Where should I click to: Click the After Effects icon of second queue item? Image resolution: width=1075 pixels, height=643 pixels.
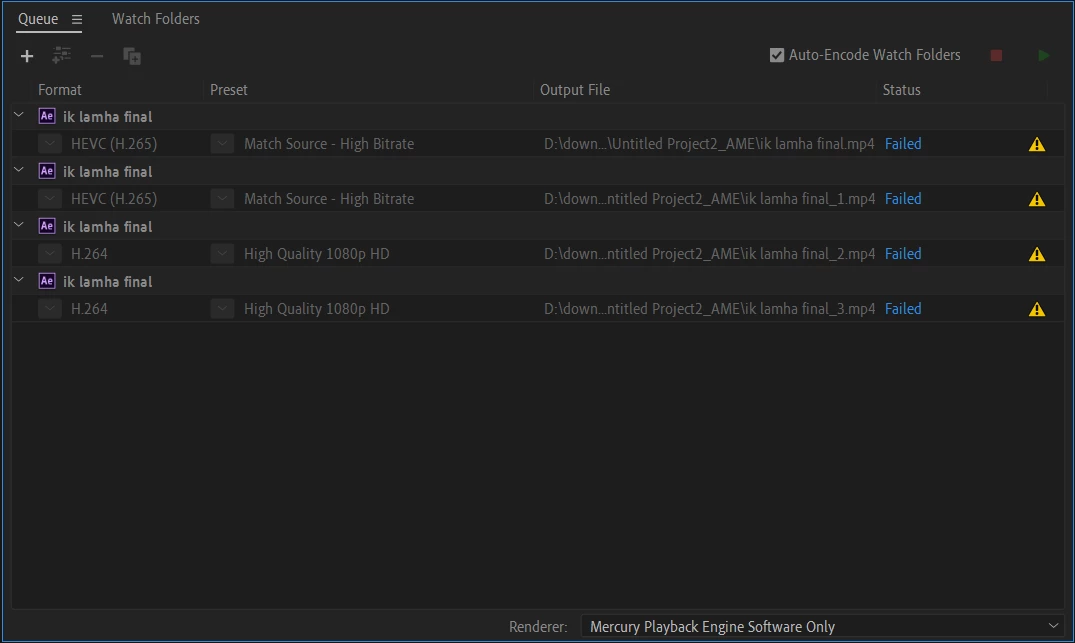[x=47, y=171]
